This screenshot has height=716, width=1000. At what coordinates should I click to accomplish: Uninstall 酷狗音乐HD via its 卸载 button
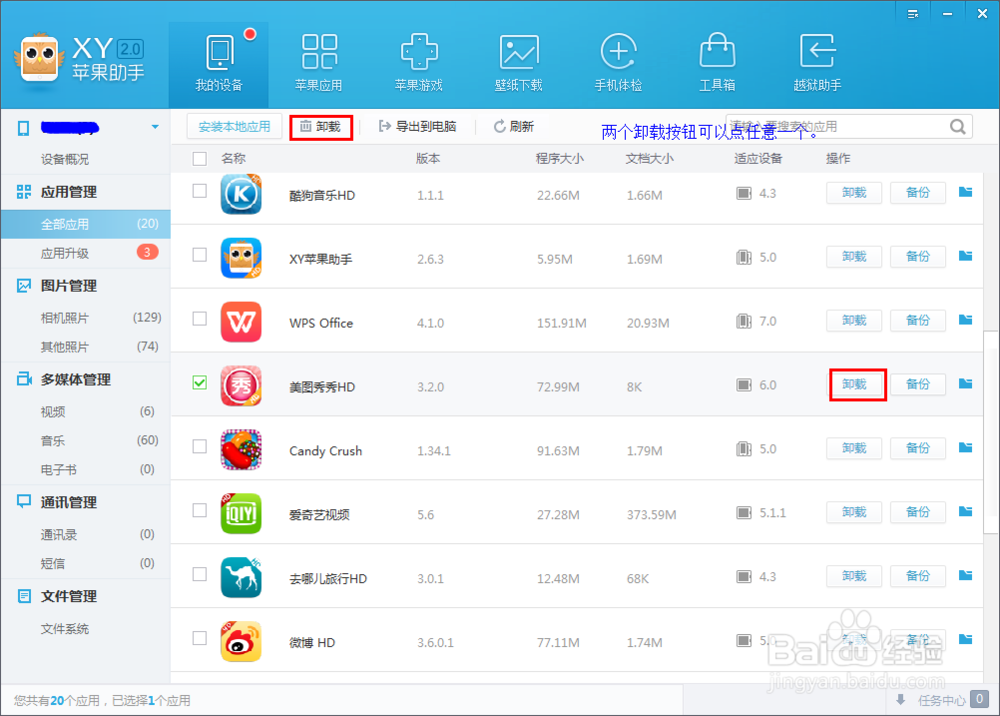click(x=854, y=193)
